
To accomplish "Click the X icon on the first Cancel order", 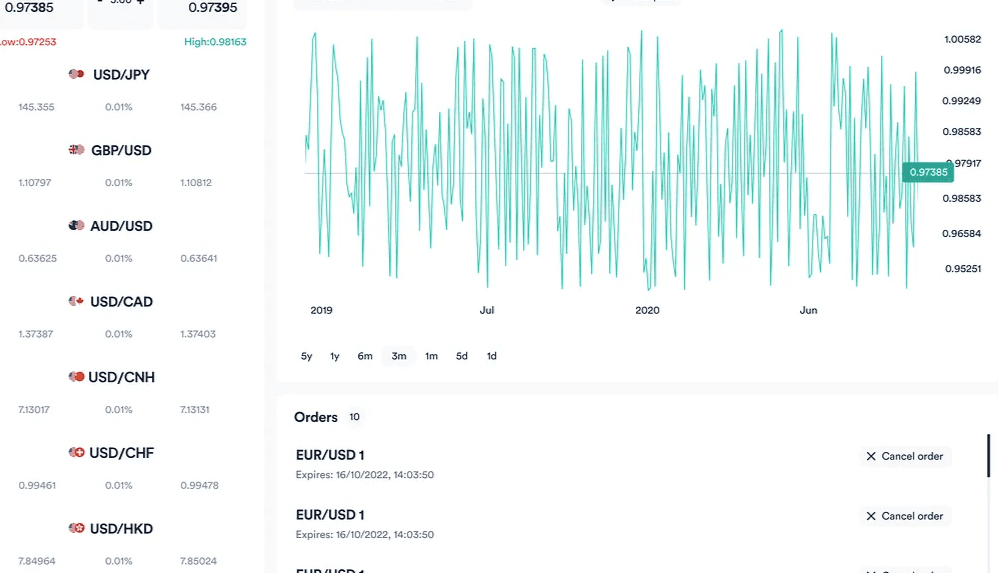I will pyautogui.click(x=871, y=456).
